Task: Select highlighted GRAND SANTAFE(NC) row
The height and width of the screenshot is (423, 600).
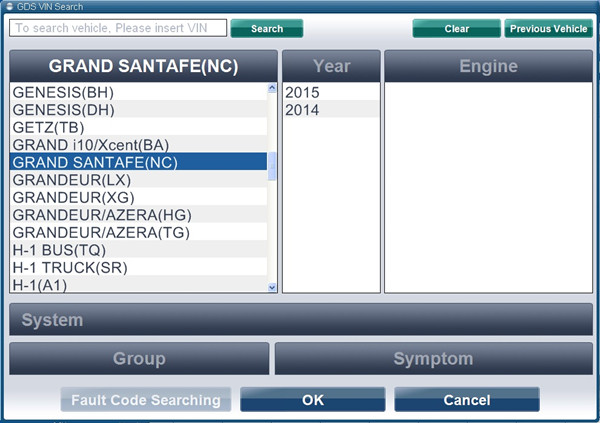Action: coord(139,162)
